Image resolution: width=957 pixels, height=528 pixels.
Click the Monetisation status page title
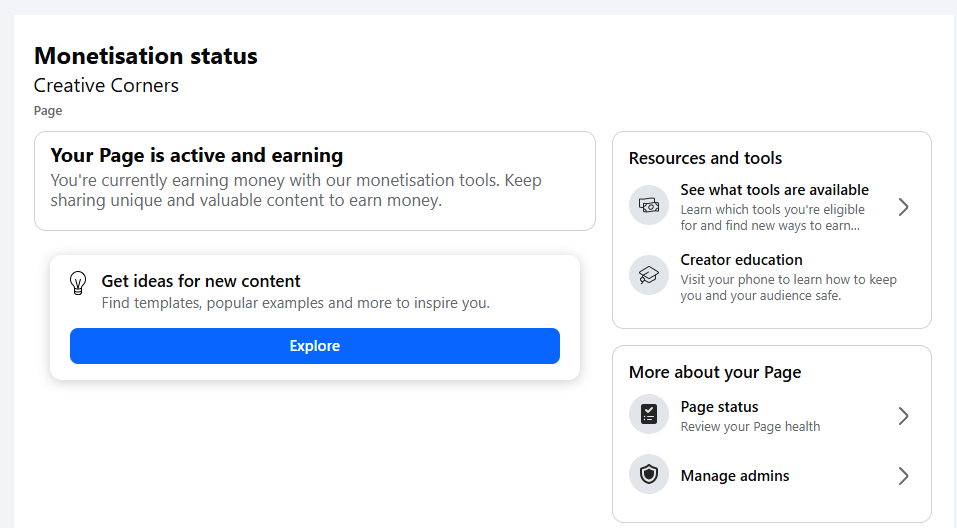pos(146,56)
